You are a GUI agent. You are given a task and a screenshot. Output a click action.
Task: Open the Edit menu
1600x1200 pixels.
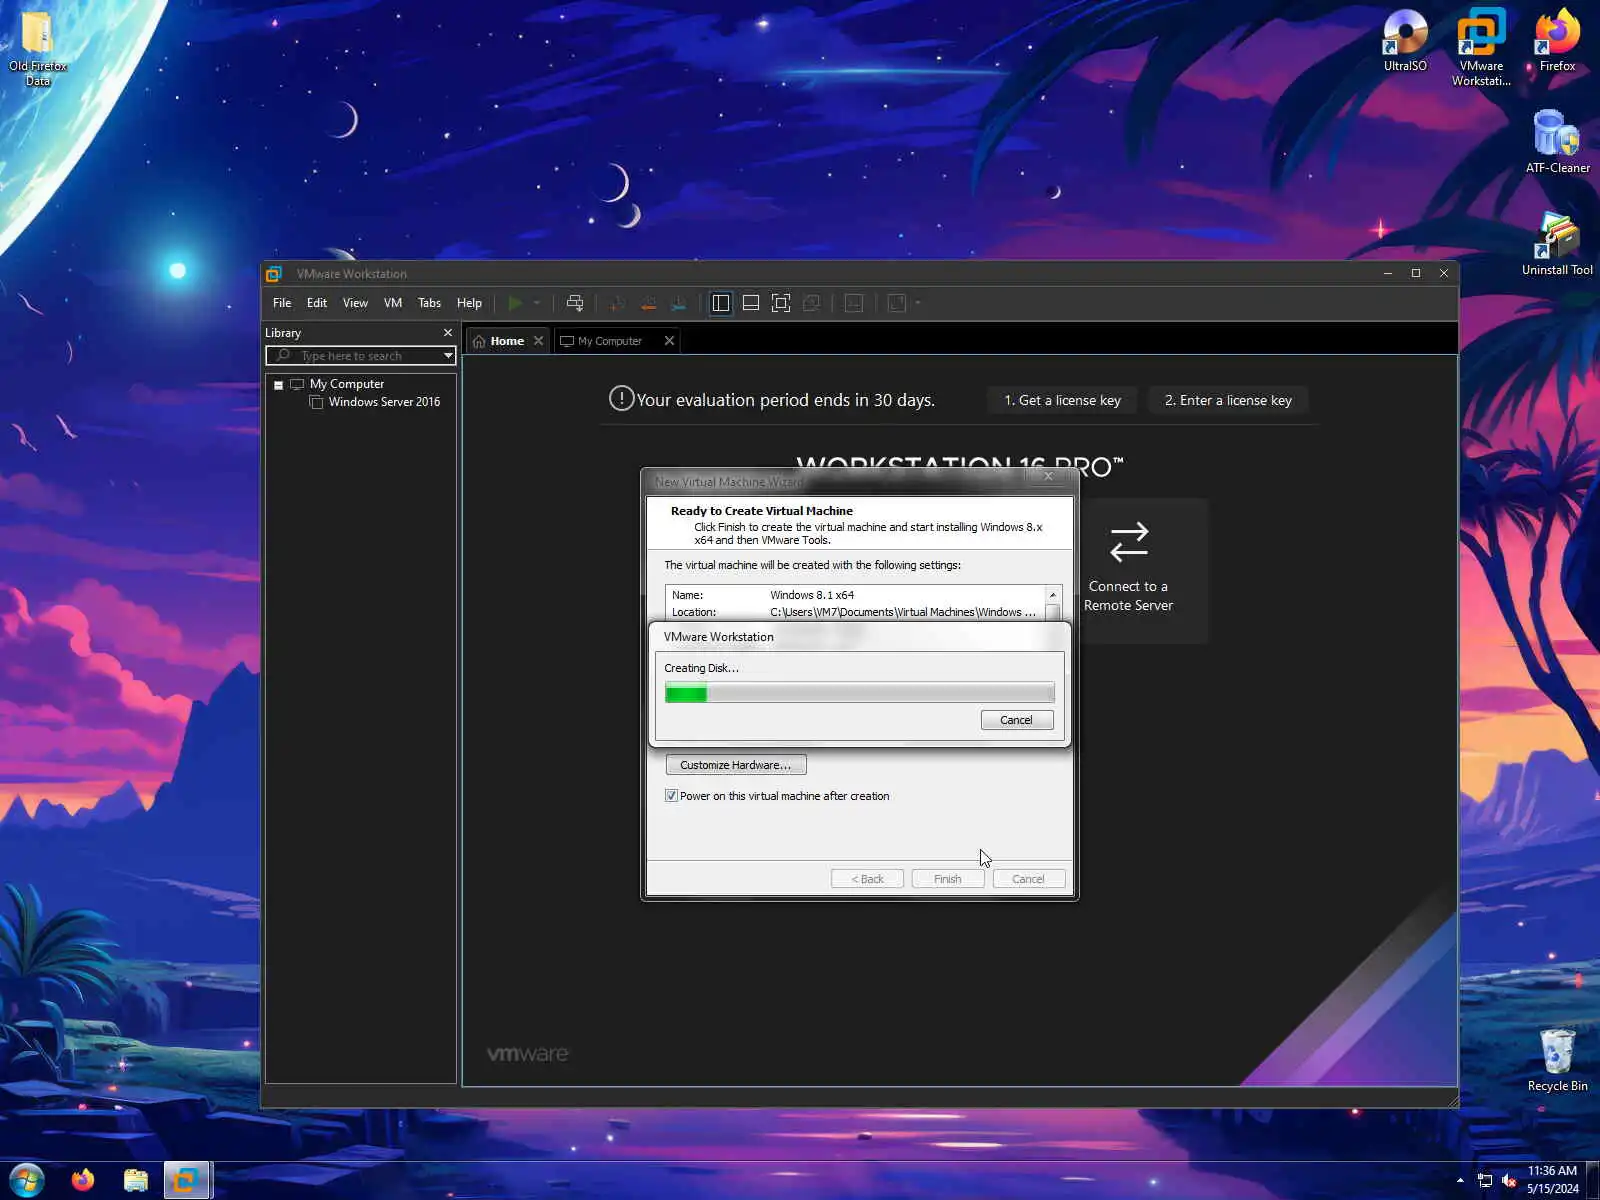coord(317,303)
